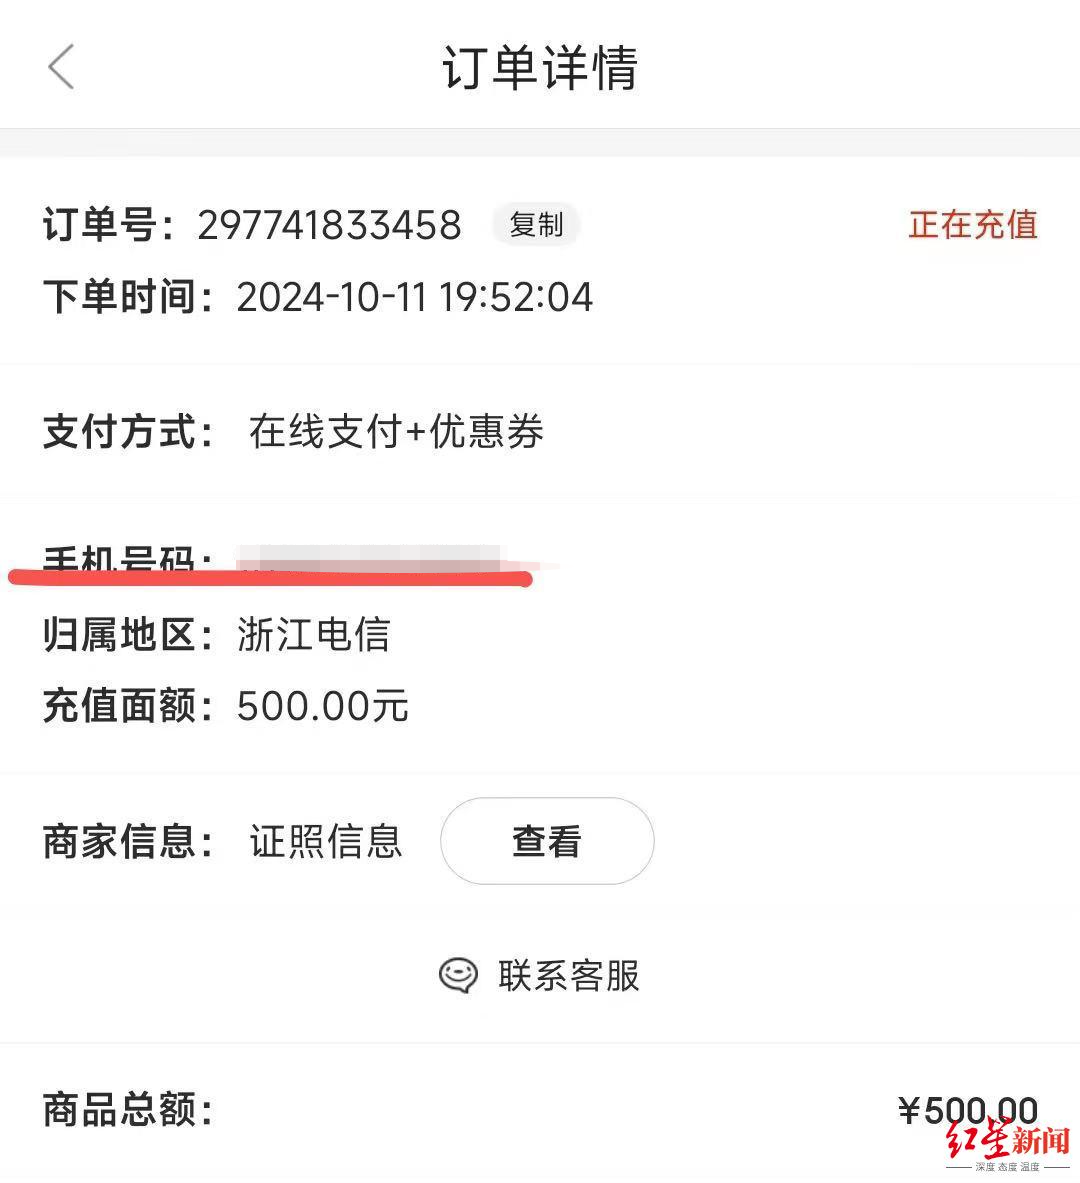Tap the 500.00元 recharge amount
1080x1183 pixels.
pos(322,706)
